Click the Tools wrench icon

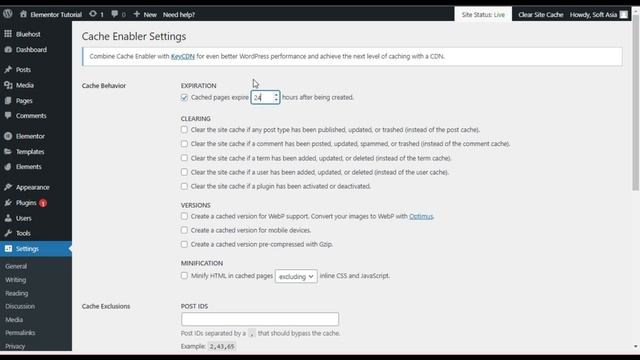[x=8, y=233]
